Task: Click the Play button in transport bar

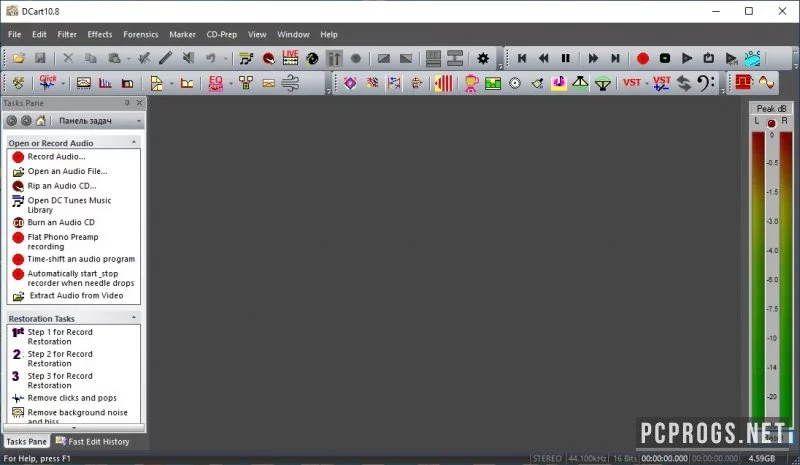Action: tap(687, 59)
